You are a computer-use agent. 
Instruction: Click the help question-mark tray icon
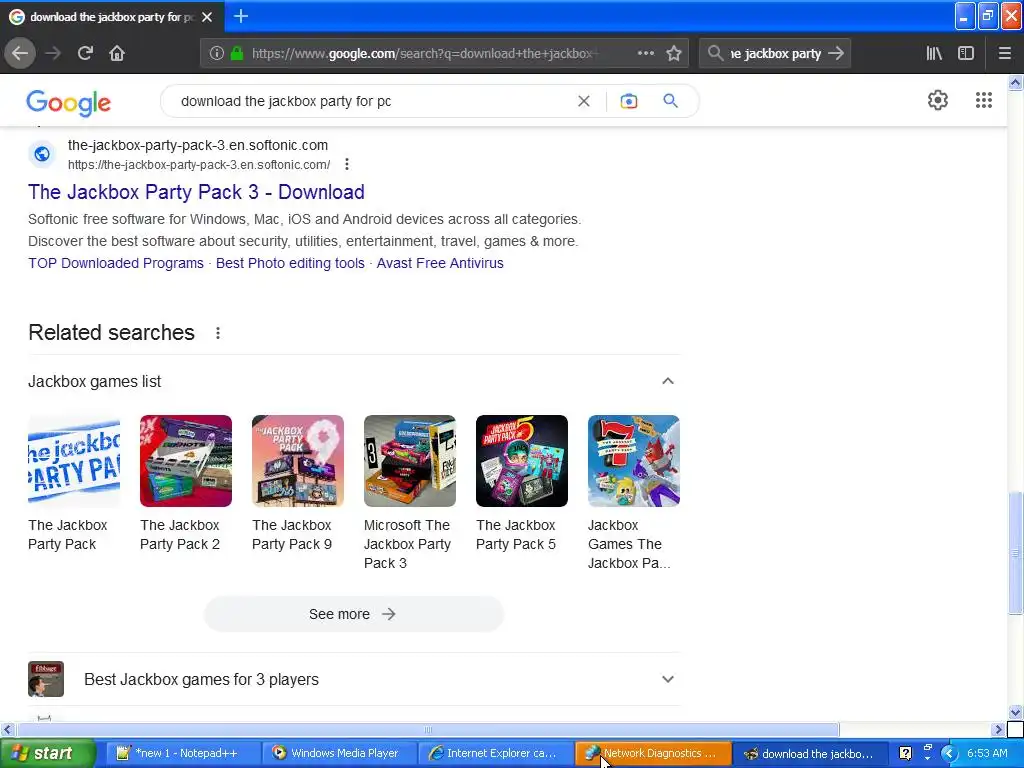coord(905,753)
